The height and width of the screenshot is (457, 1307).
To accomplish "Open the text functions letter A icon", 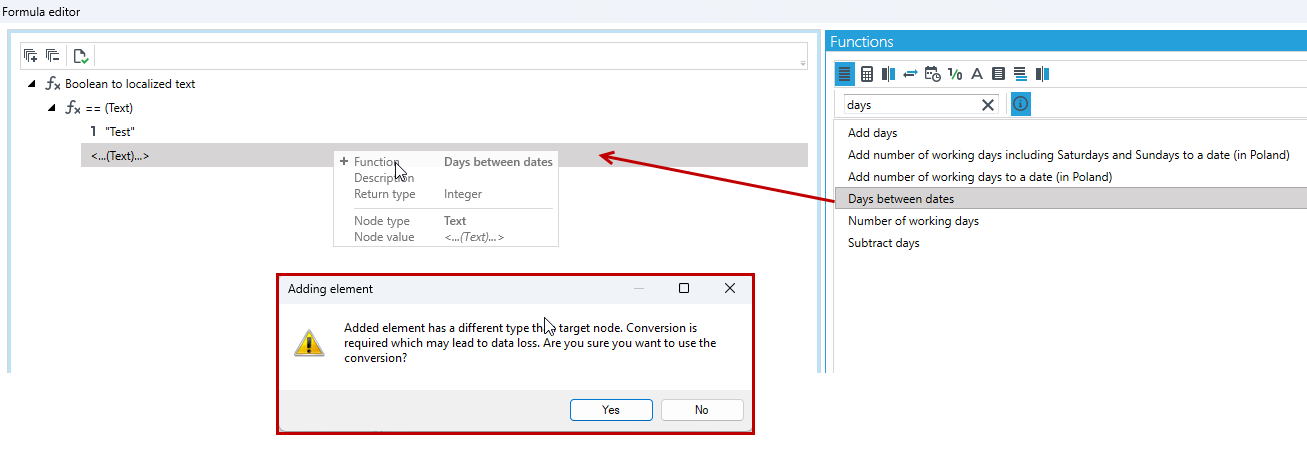I will click(x=977, y=74).
